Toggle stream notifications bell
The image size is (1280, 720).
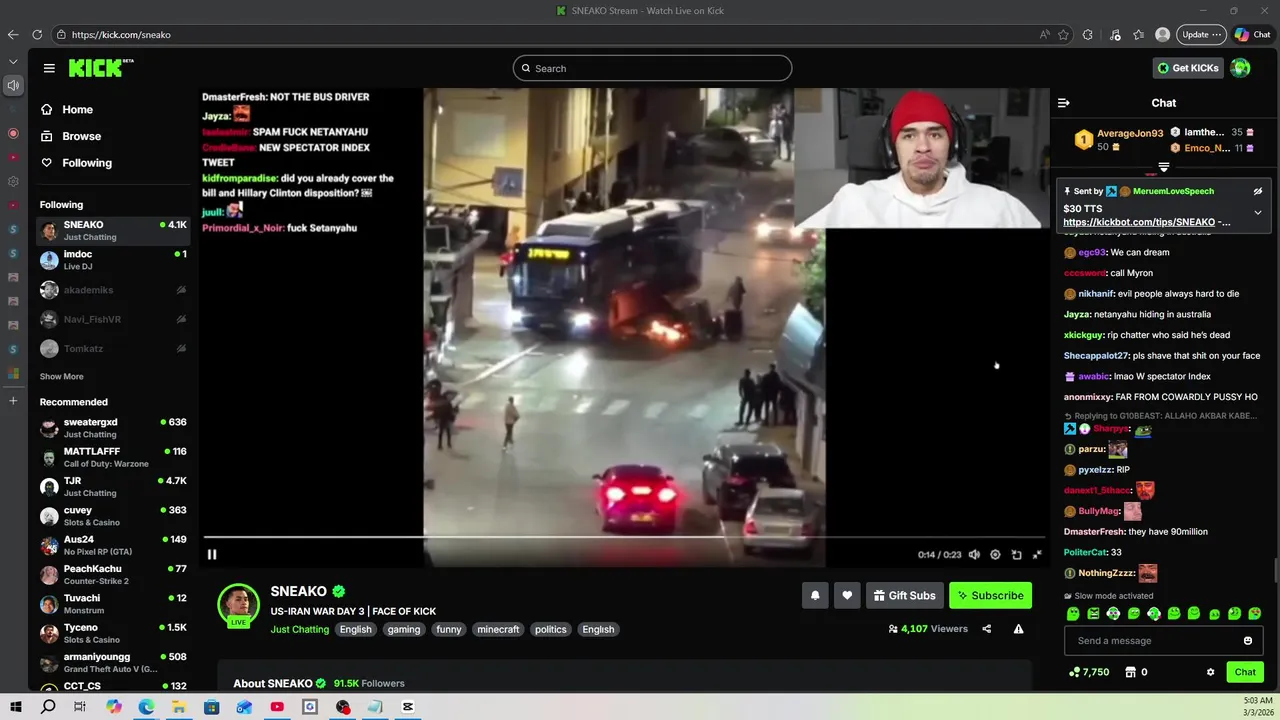(815, 595)
